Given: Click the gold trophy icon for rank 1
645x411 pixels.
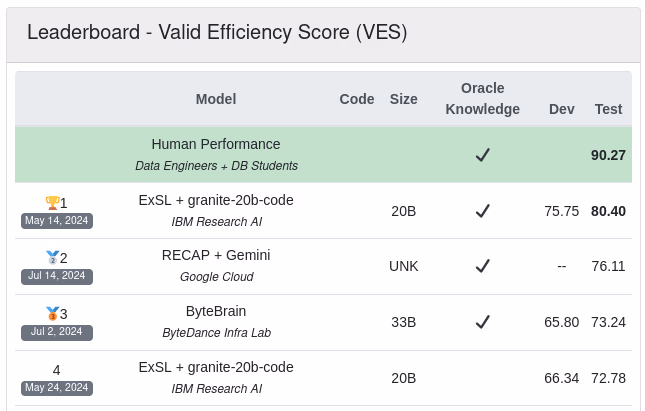Looking at the screenshot, I should pyautogui.click(x=52, y=203).
